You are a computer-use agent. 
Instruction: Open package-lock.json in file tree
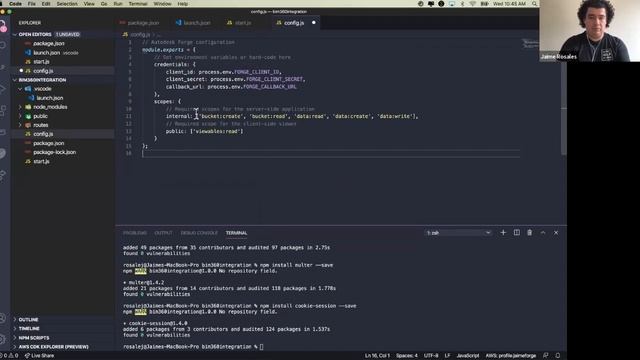(54, 152)
